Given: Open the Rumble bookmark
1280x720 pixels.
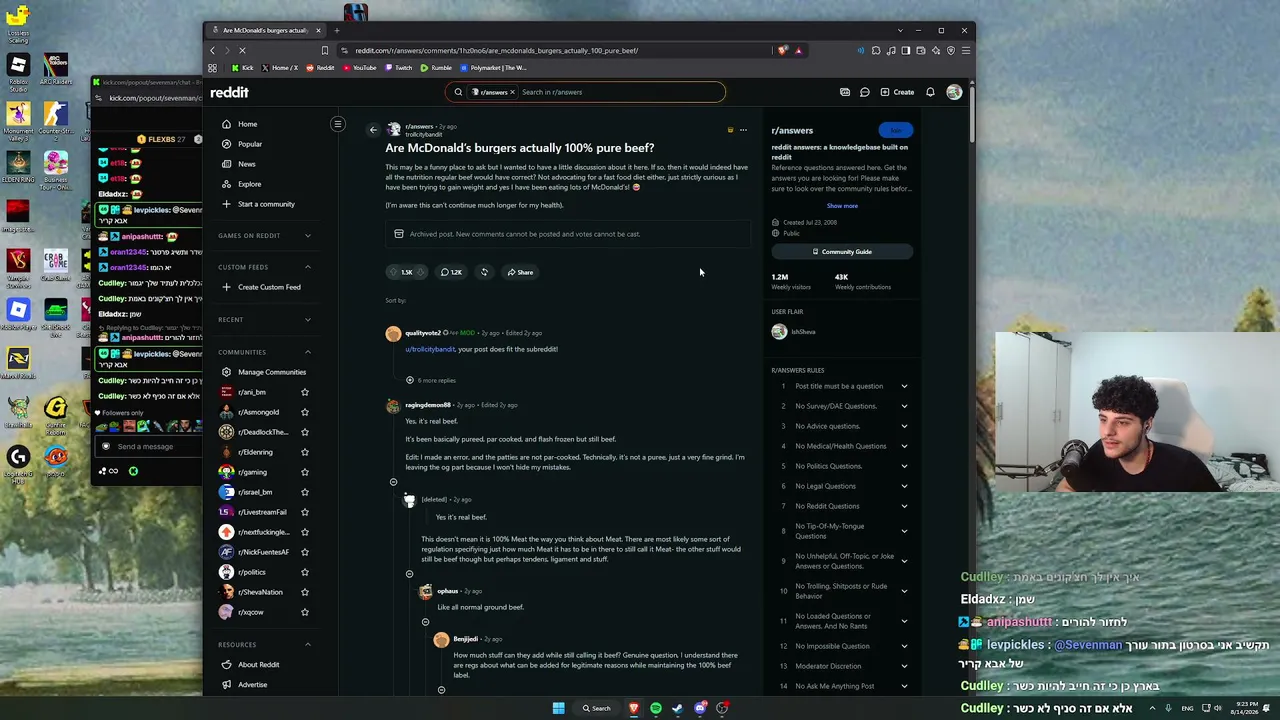Looking at the screenshot, I should click(x=436, y=68).
